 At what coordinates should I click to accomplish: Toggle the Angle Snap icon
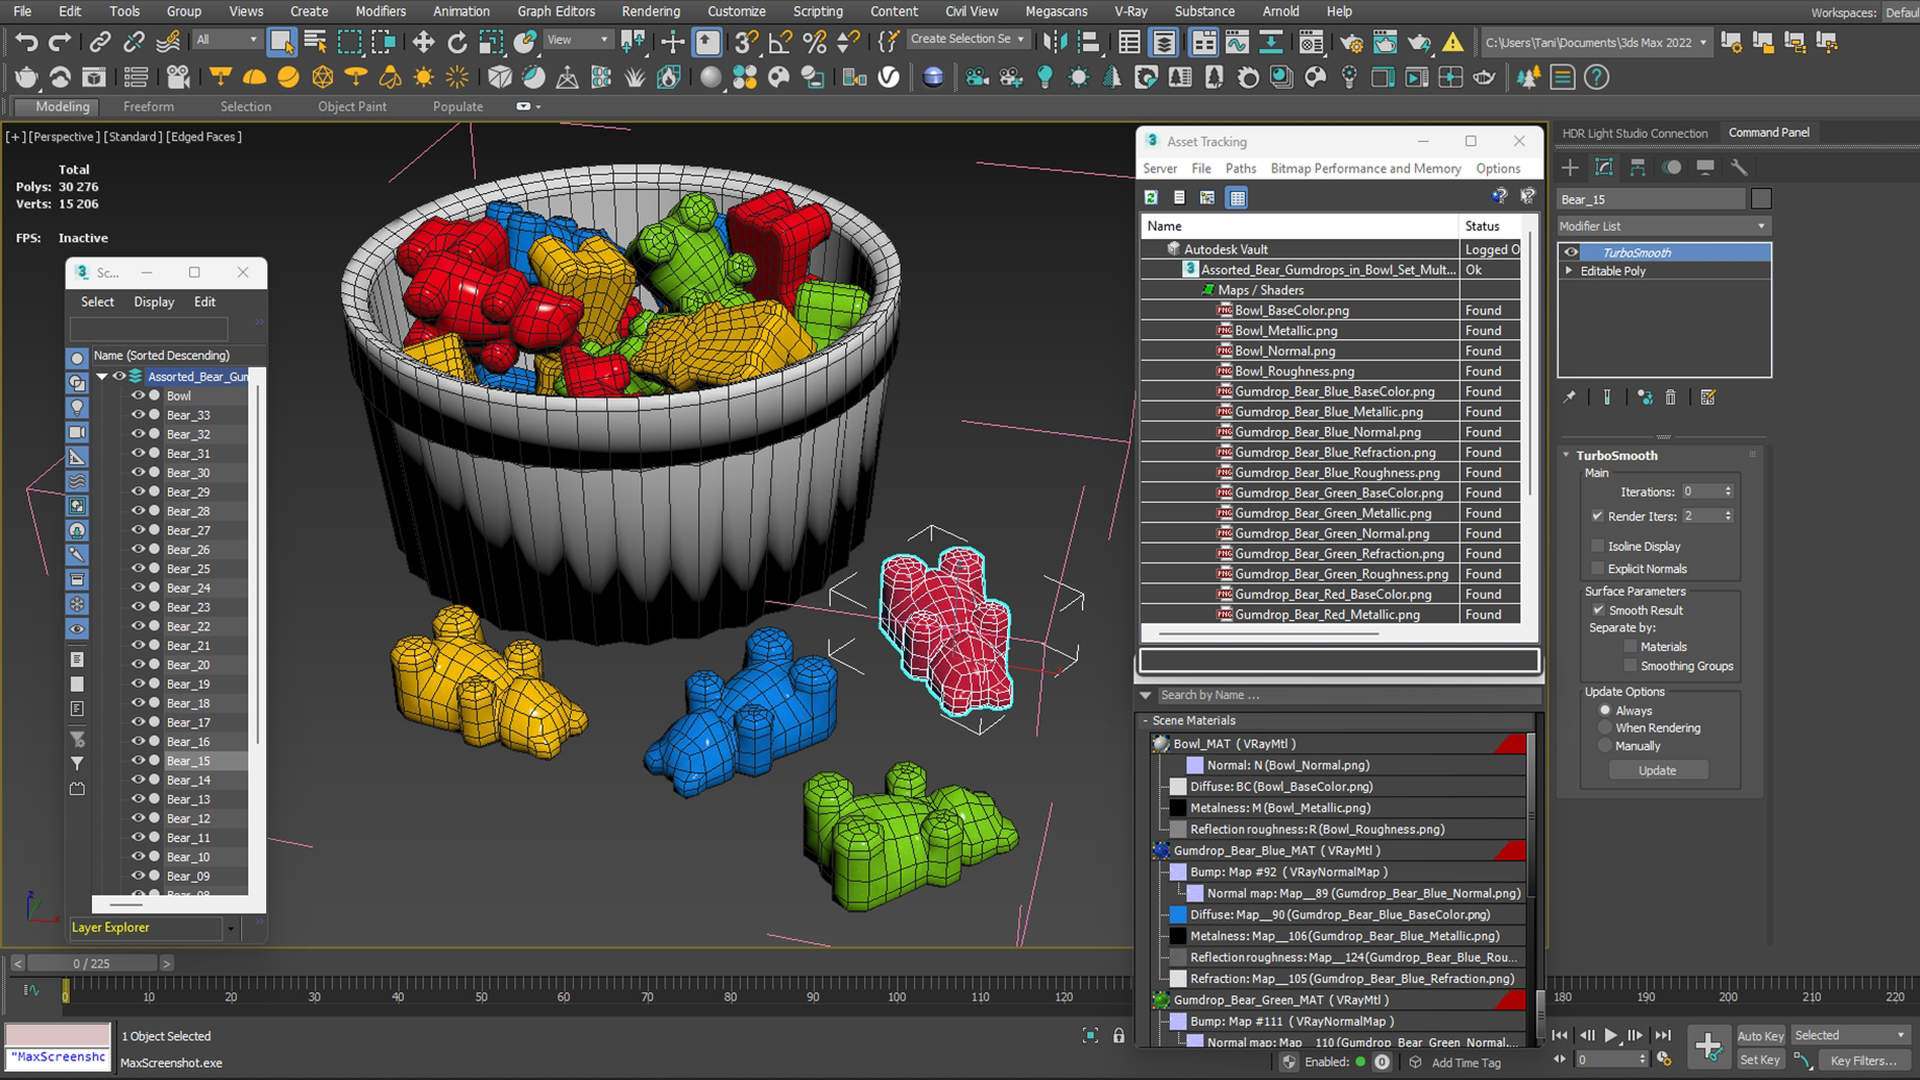pyautogui.click(x=780, y=42)
